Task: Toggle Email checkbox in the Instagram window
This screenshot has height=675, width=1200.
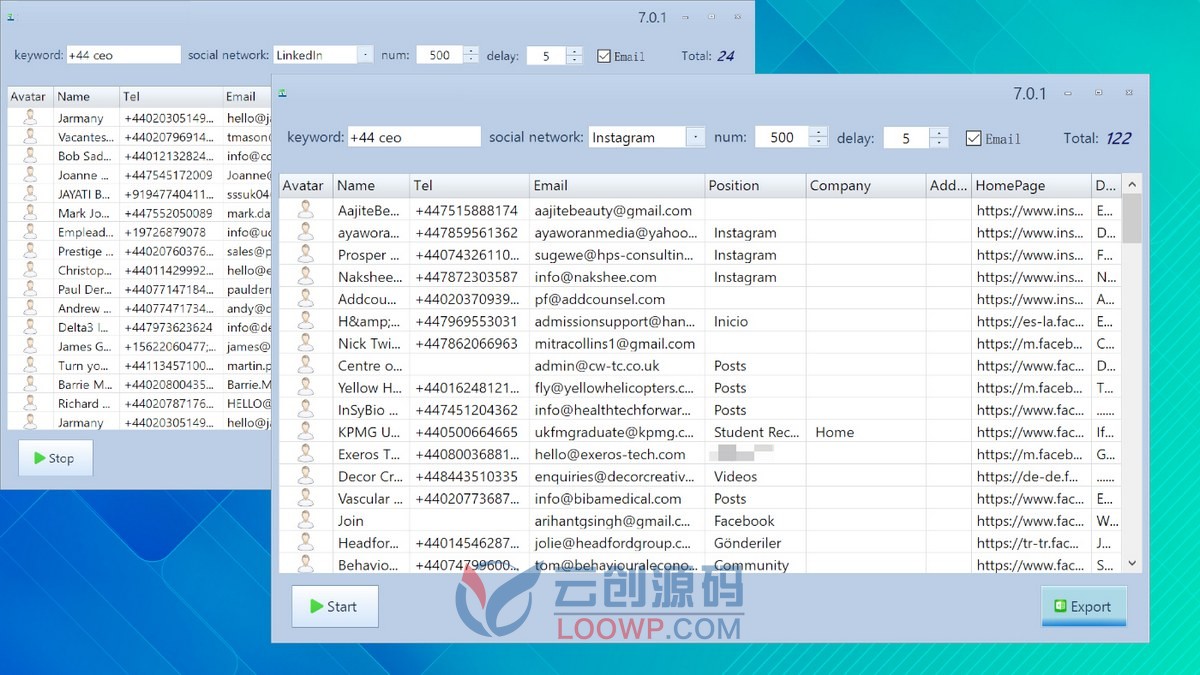Action: point(973,138)
